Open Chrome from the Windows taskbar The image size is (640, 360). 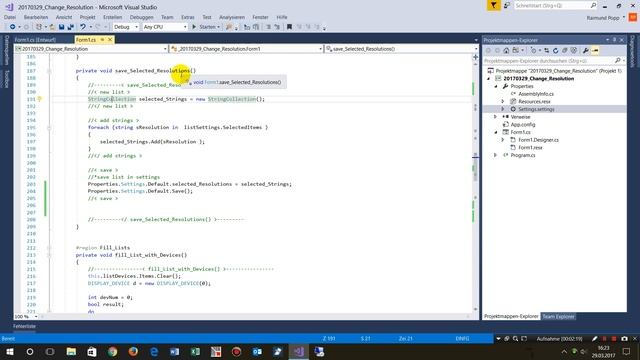pos(112,351)
